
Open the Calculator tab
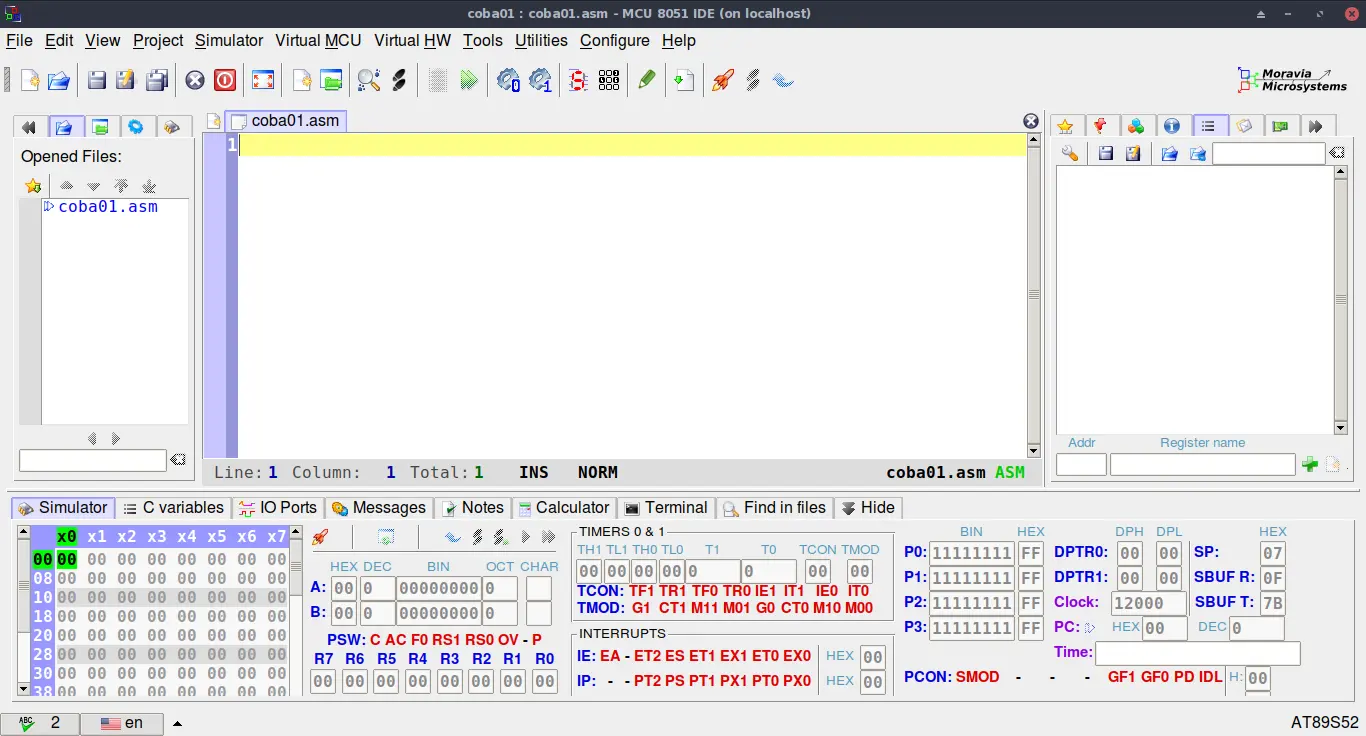click(x=564, y=508)
